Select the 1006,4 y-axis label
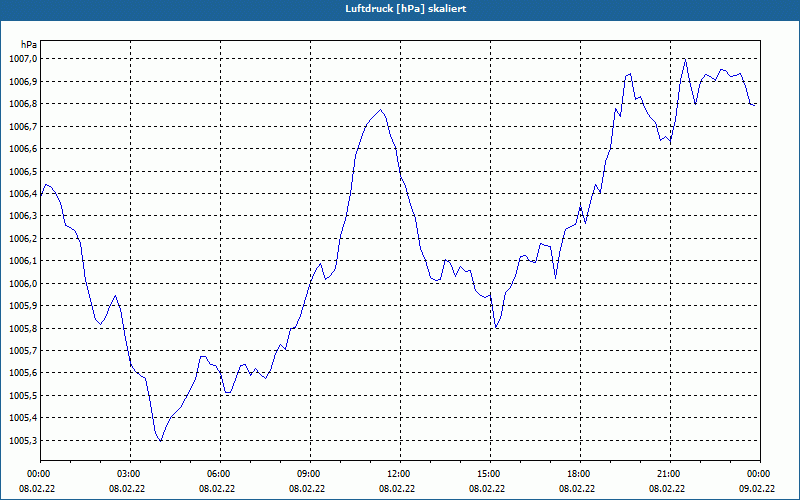This screenshot has height=500, width=800. (x=23, y=194)
